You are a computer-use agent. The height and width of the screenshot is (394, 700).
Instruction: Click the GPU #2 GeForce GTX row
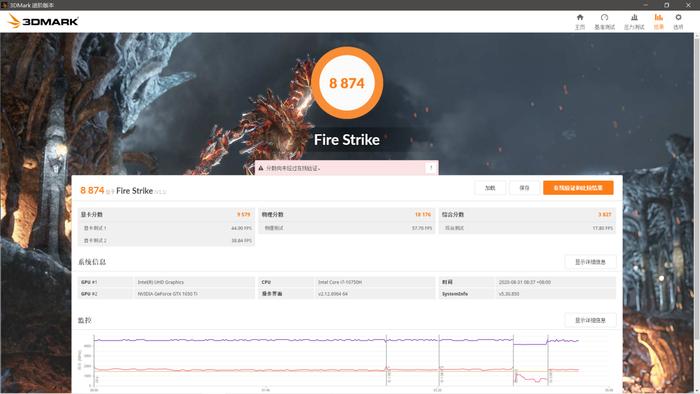[x=166, y=294]
